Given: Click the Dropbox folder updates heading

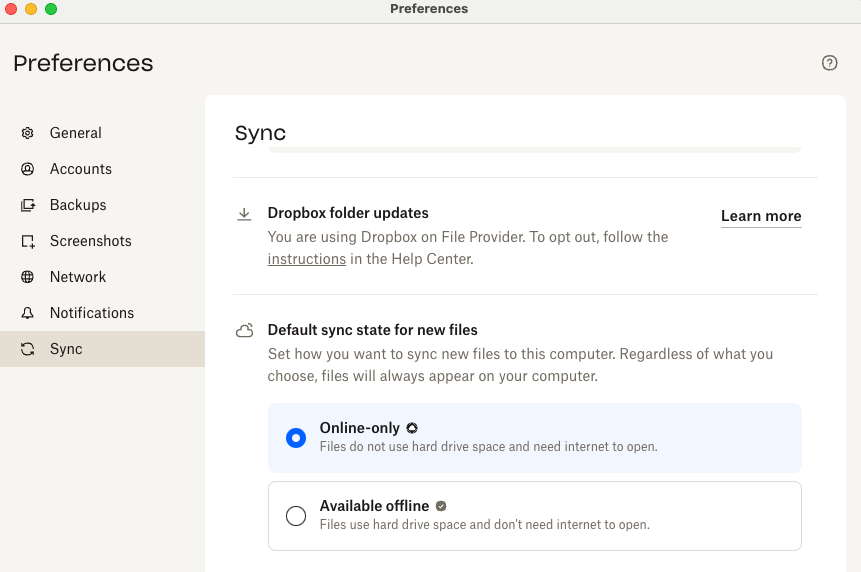Looking at the screenshot, I should tap(348, 213).
